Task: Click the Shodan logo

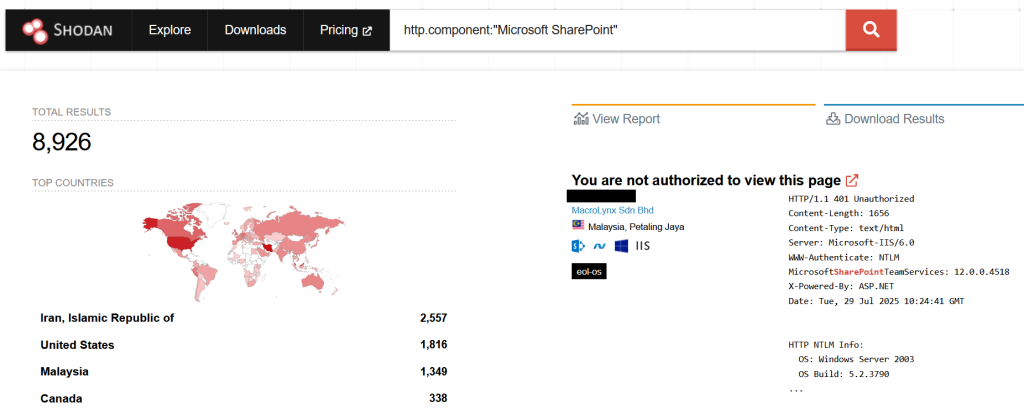Action: [66, 31]
